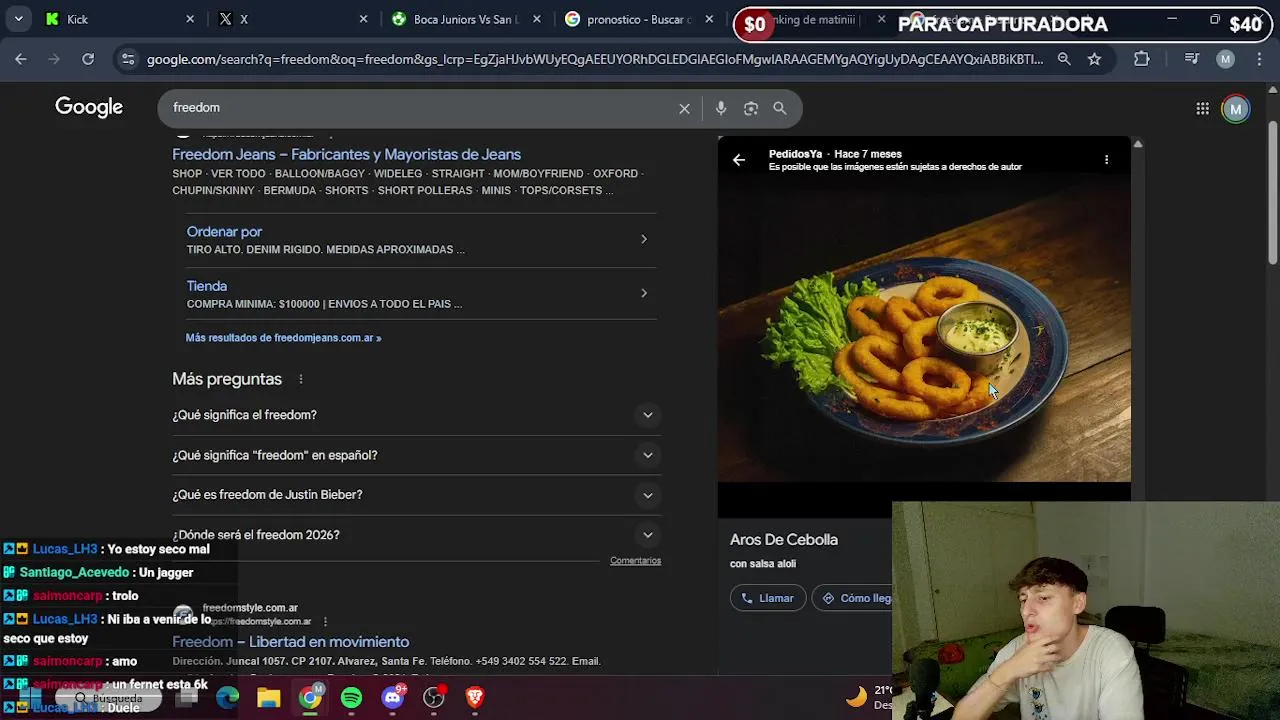Submit search with the magnifier icon
The height and width of the screenshot is (720, 1280).
point(780,108)
